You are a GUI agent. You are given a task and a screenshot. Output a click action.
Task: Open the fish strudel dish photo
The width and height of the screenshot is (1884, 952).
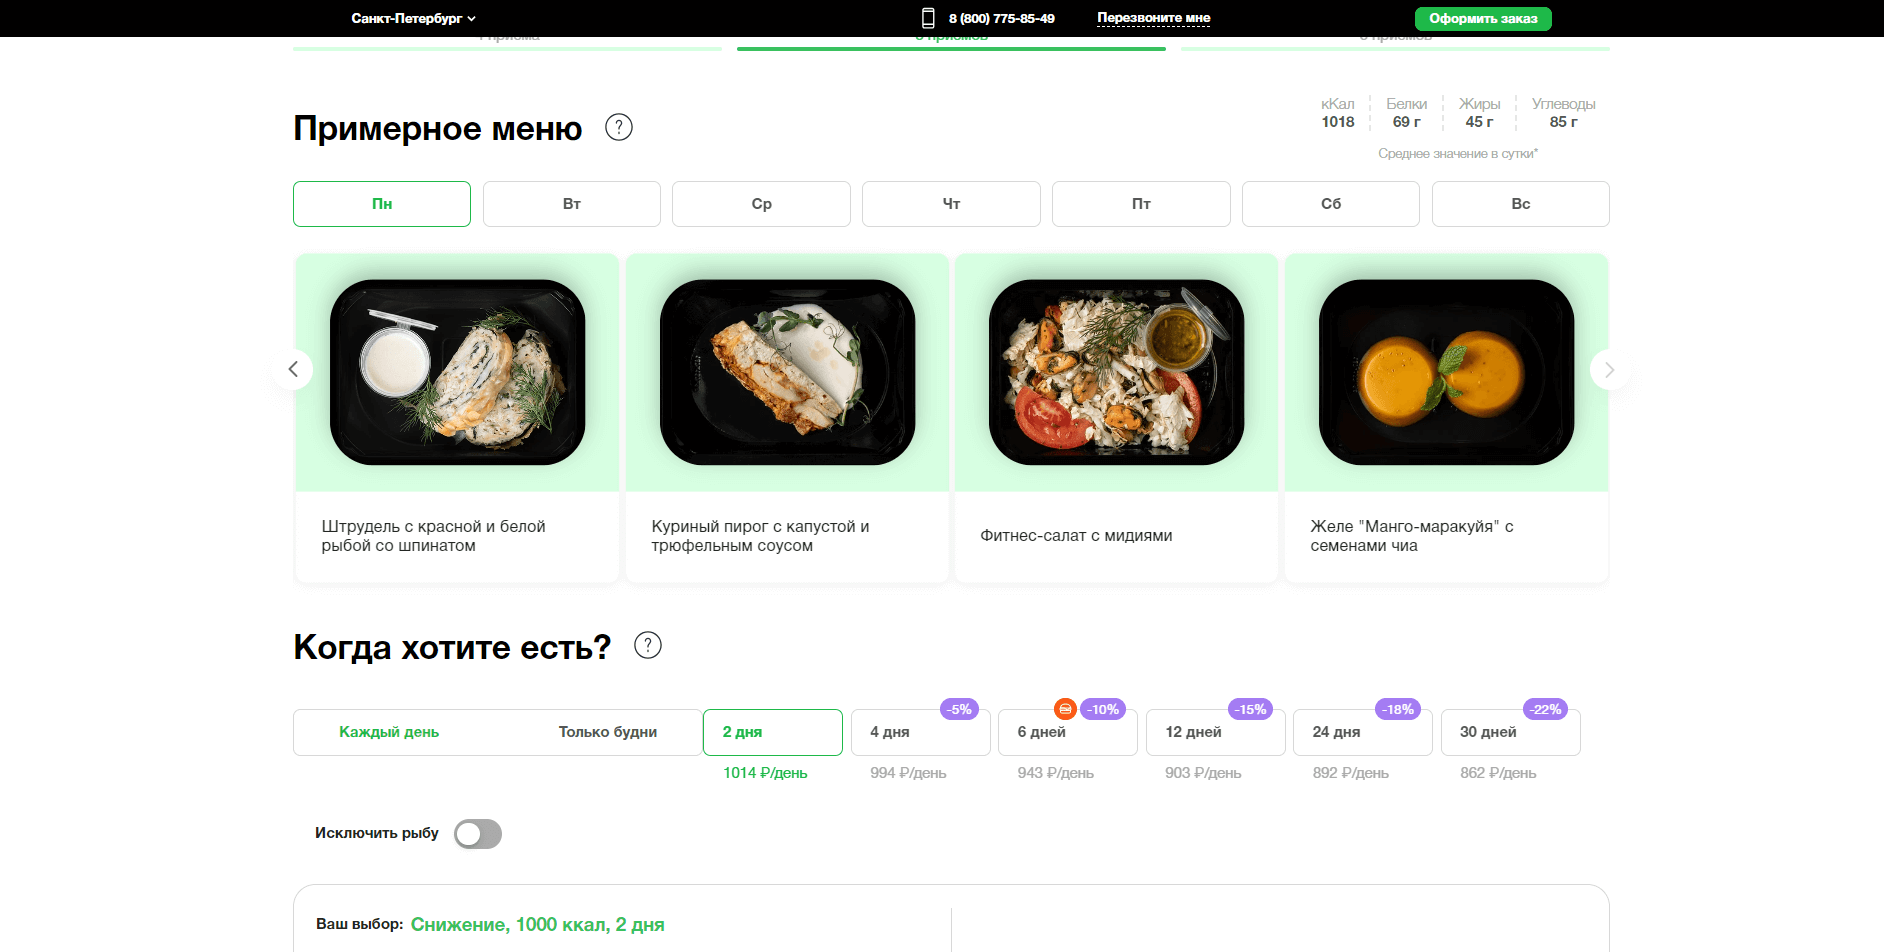coord(458,372)
